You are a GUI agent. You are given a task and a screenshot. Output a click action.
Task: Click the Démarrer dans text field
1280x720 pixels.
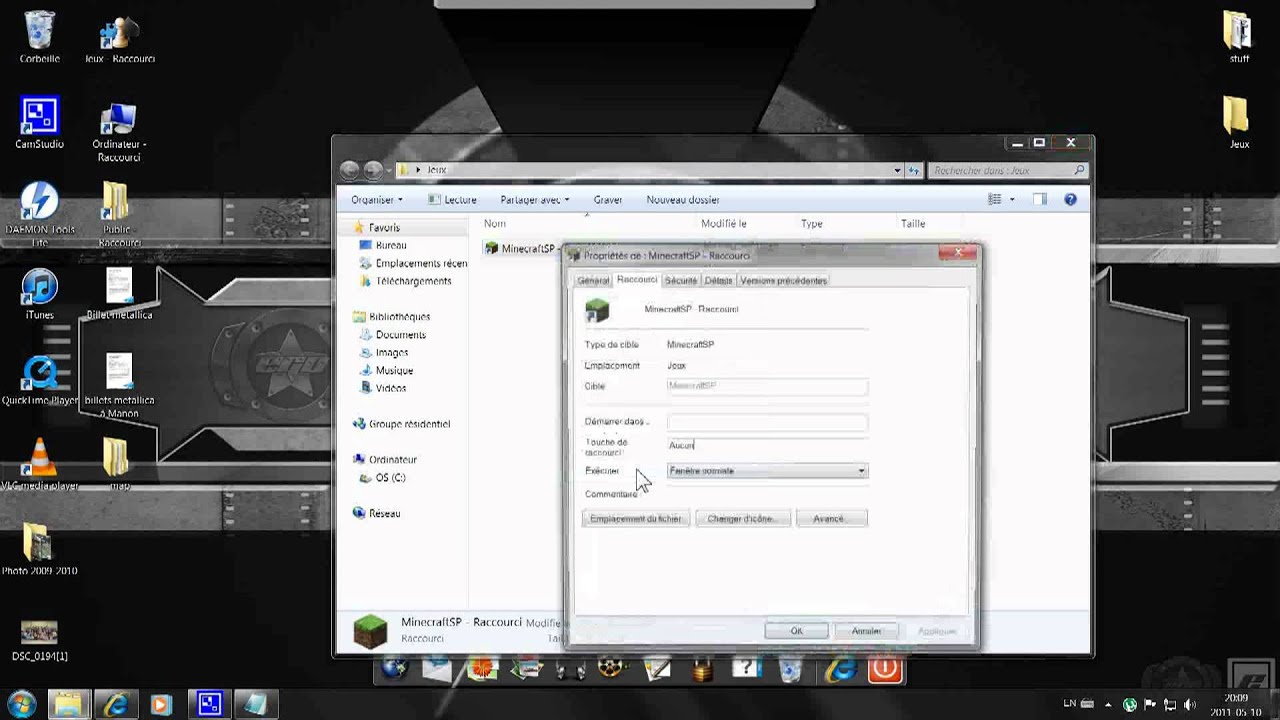[767, 422]
